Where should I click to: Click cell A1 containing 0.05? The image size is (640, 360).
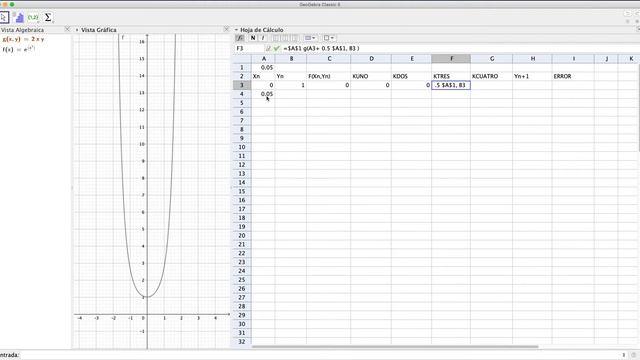pyautogui.click(x=263, y=67)
